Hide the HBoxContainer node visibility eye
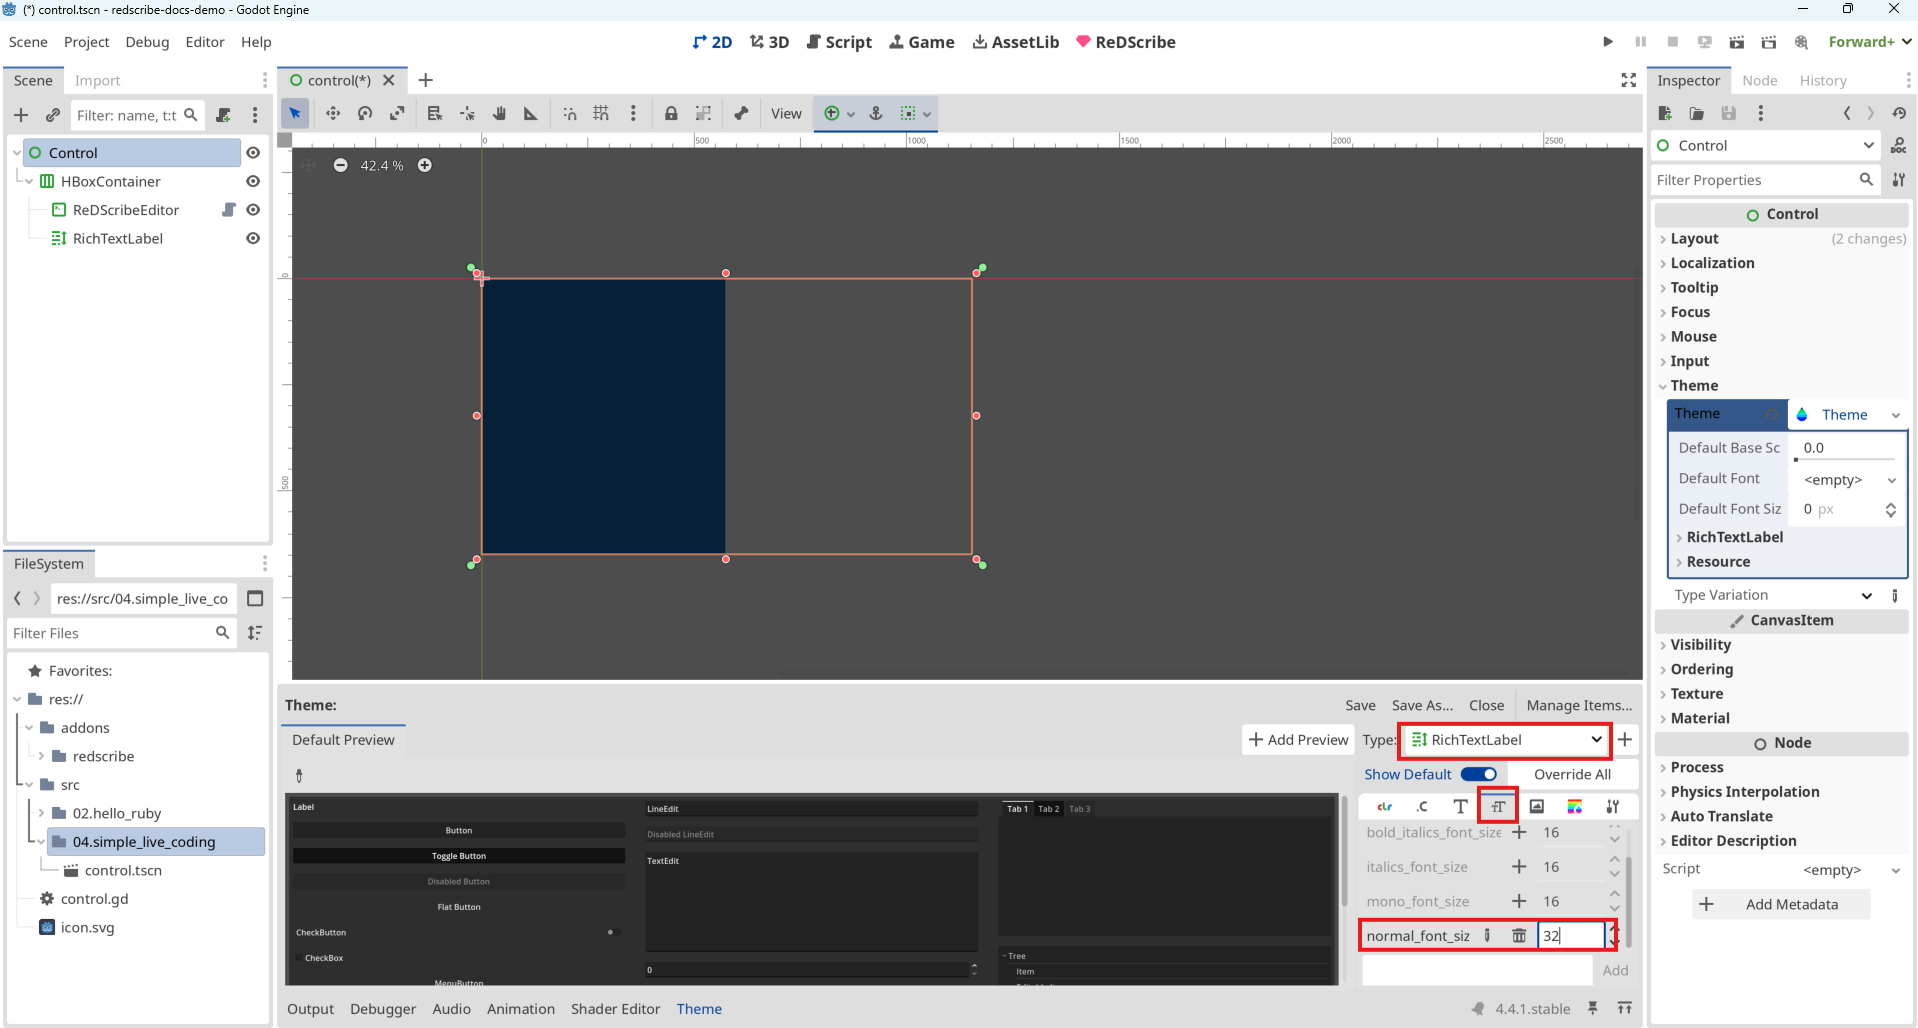1918x1028 pixels. click(253, 181)
